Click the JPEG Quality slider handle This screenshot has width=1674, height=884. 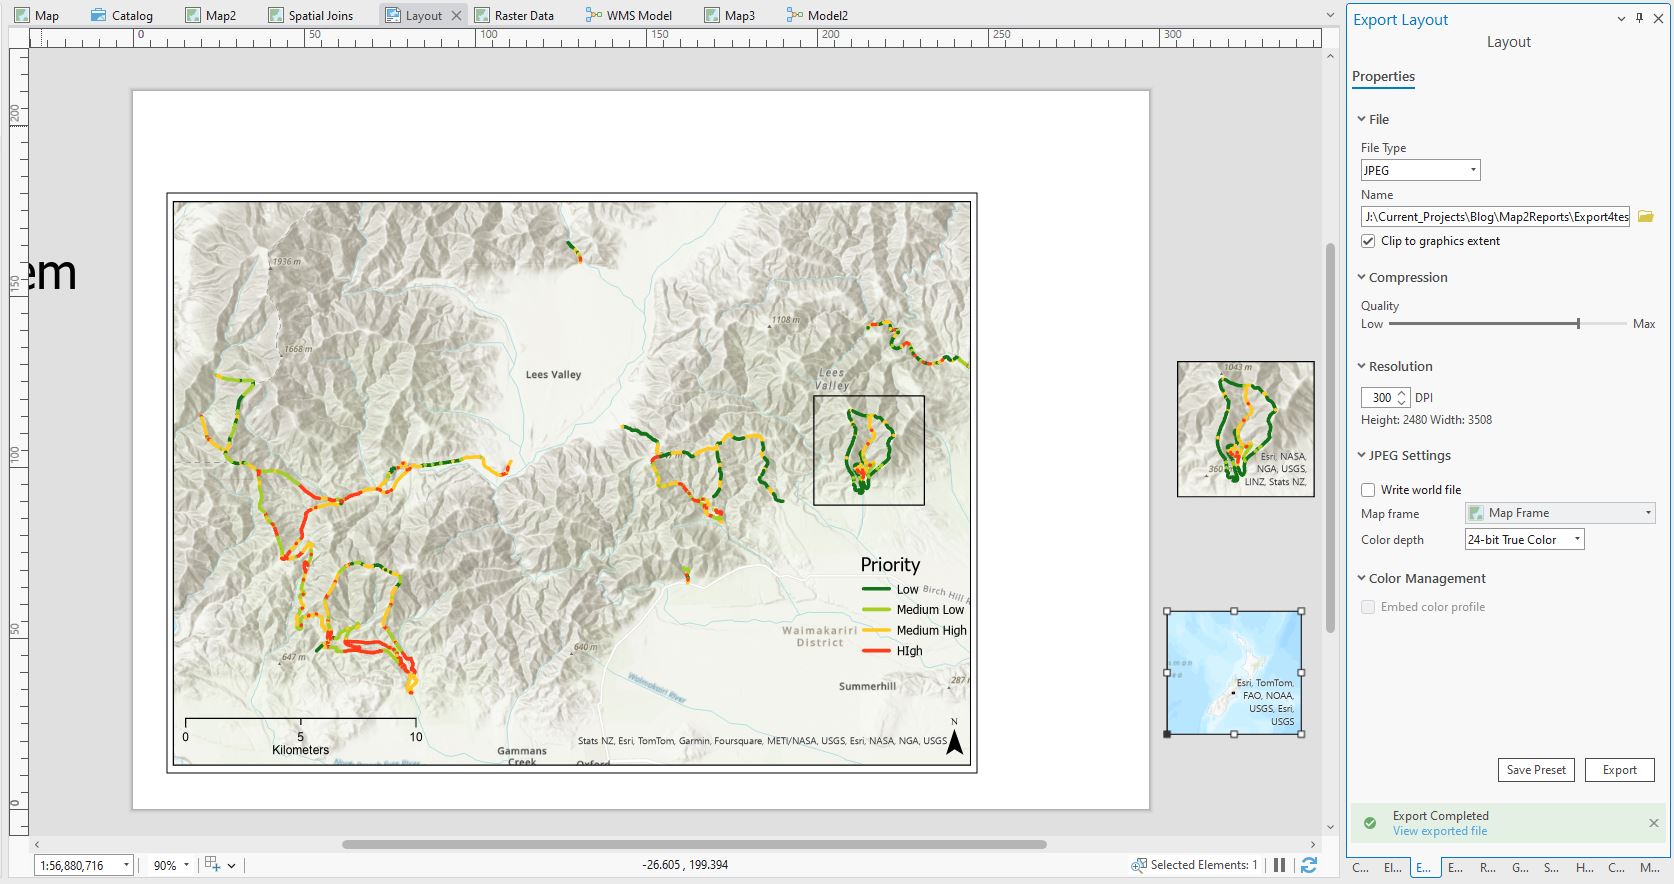[1578, 324]
